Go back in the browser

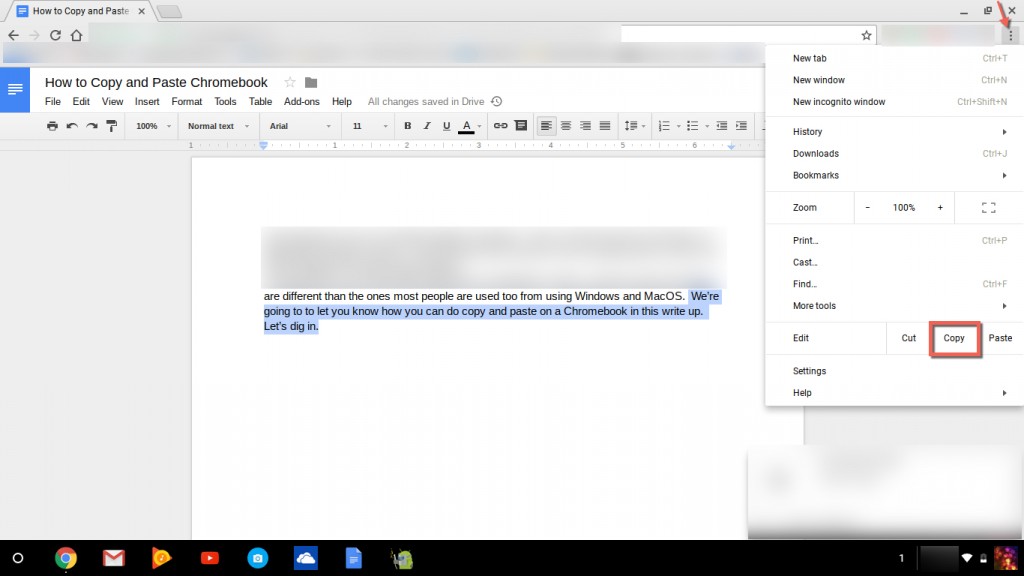tap(13, 35)
